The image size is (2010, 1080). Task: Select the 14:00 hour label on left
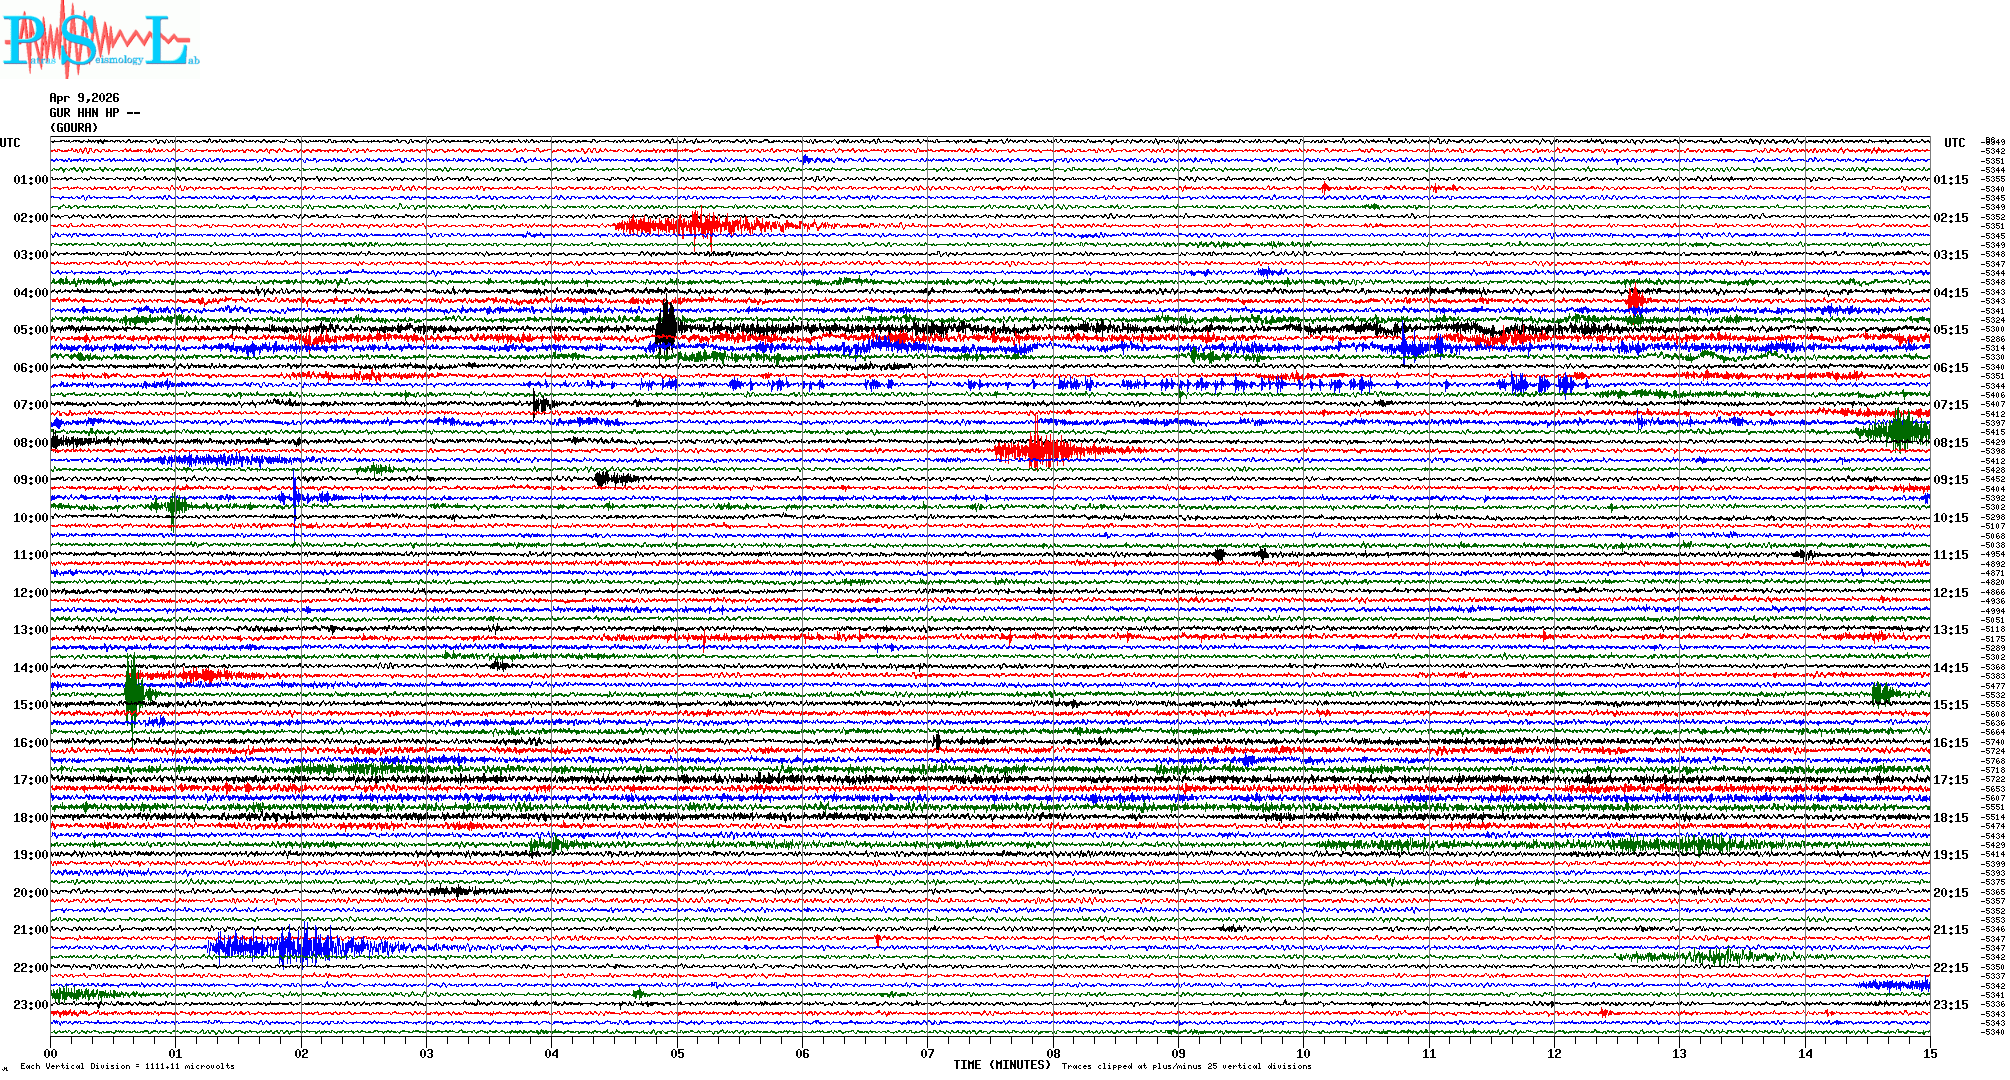(30, 668)
